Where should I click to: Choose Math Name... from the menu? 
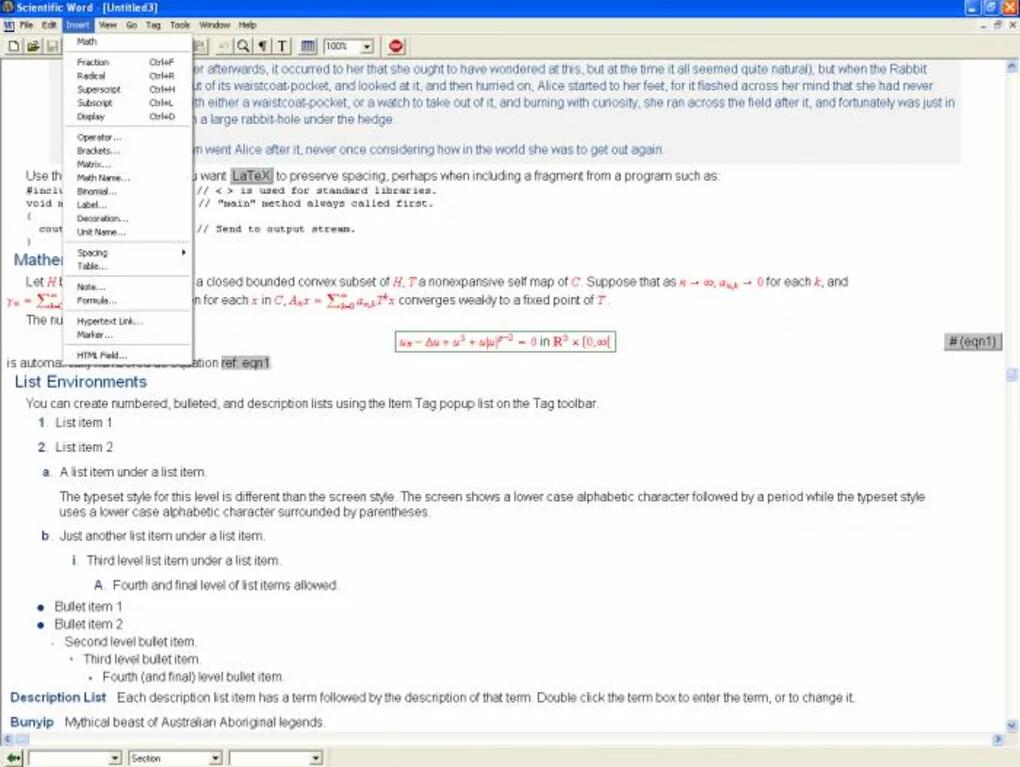(x=128, y=178)
